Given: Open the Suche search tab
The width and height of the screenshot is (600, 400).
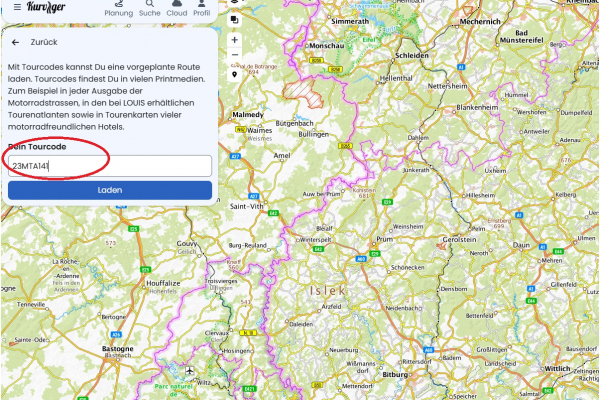Looking at the screenshot, I should point(149,9).
